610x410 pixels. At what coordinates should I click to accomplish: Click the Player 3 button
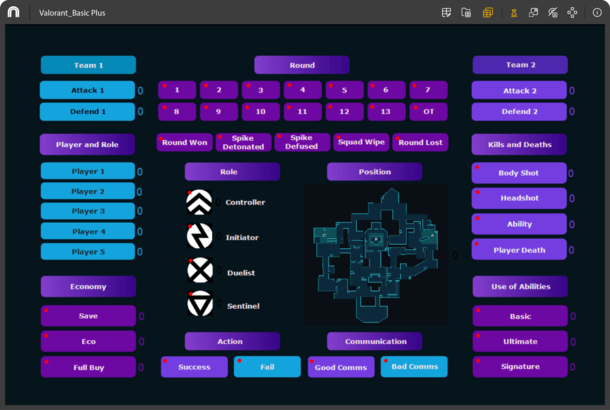[x=88, y=211]
